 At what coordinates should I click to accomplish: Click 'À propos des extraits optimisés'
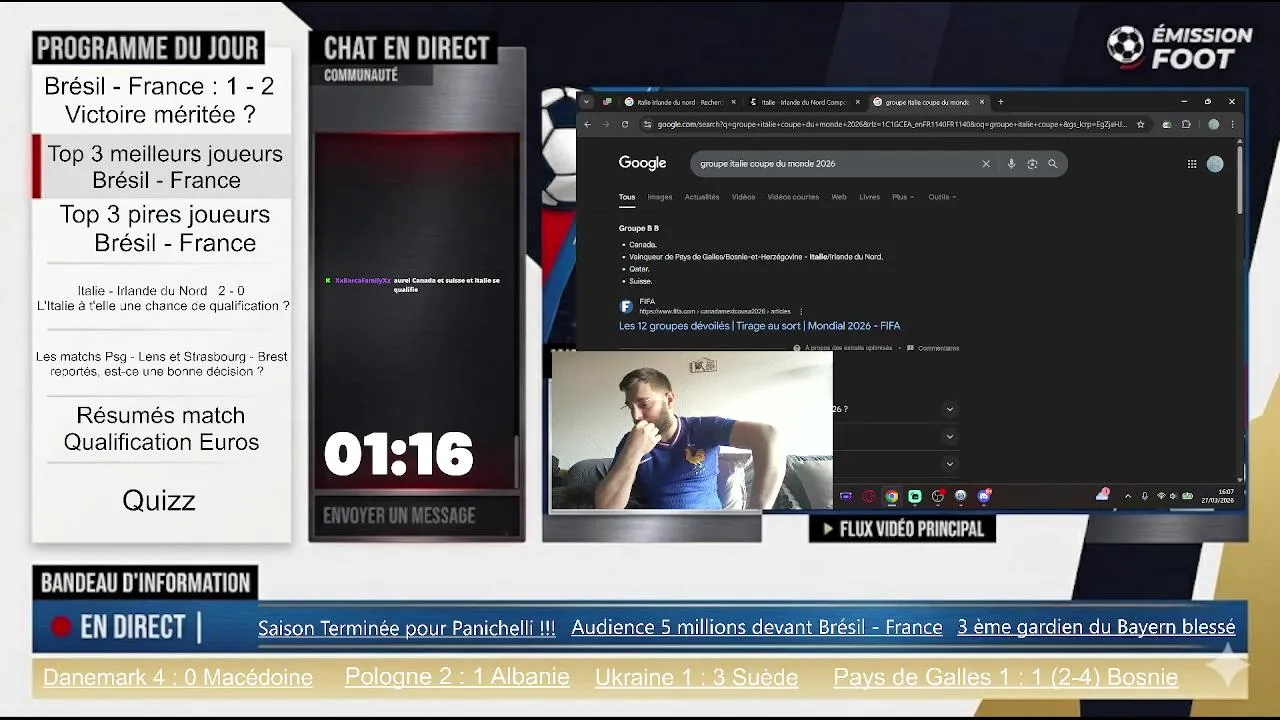(843, 348)
